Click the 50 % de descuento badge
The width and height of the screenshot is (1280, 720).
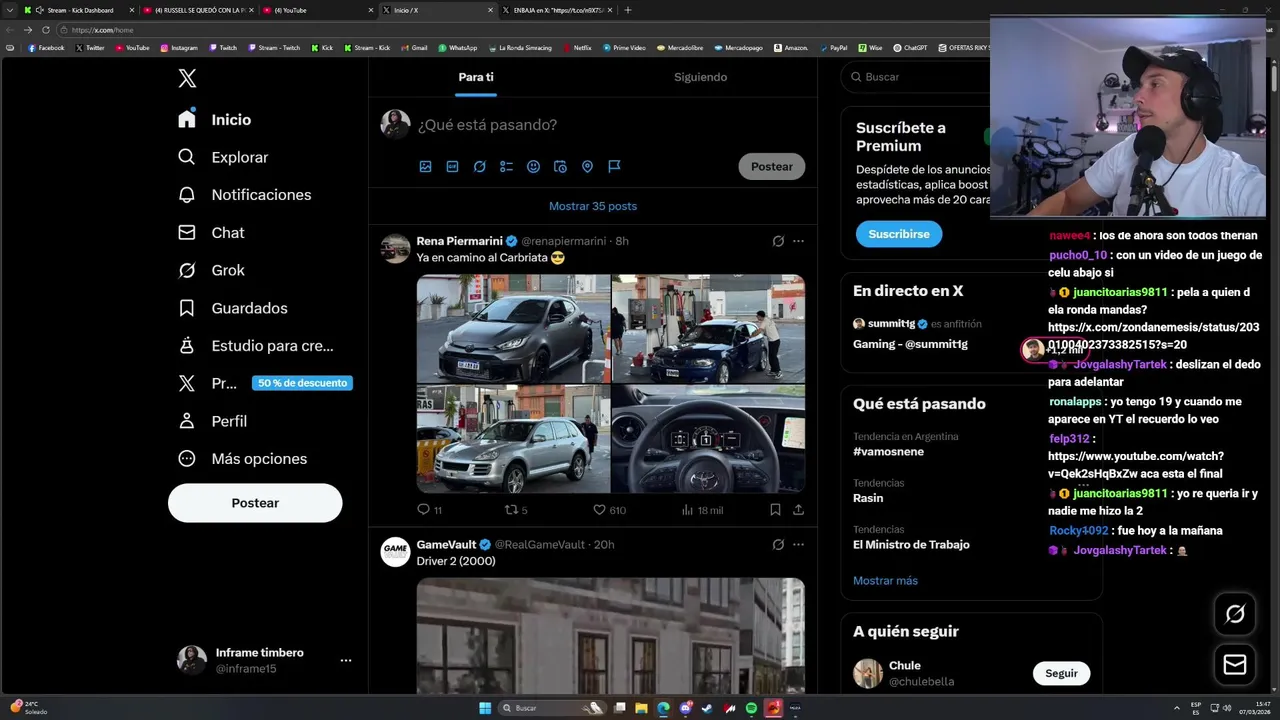point(302,383)
